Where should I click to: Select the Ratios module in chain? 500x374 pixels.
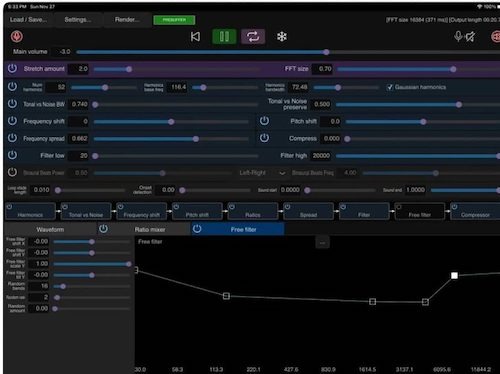click(x=253, y=211)
